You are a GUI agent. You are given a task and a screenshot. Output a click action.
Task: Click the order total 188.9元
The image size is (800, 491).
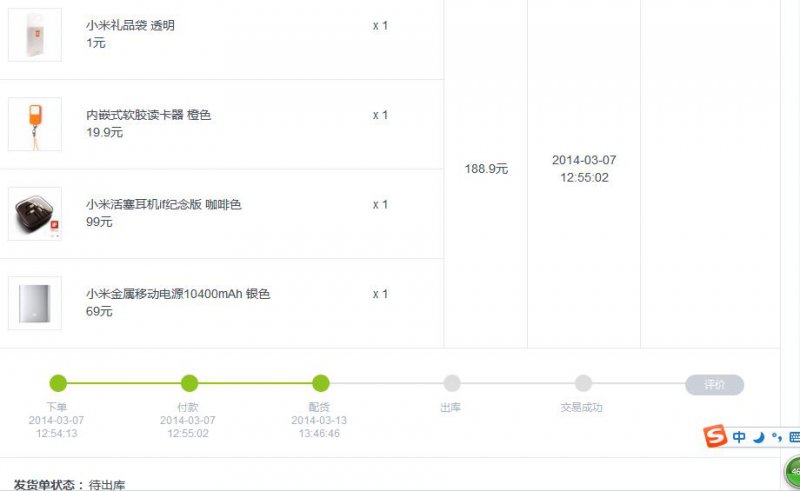point(486,168)
